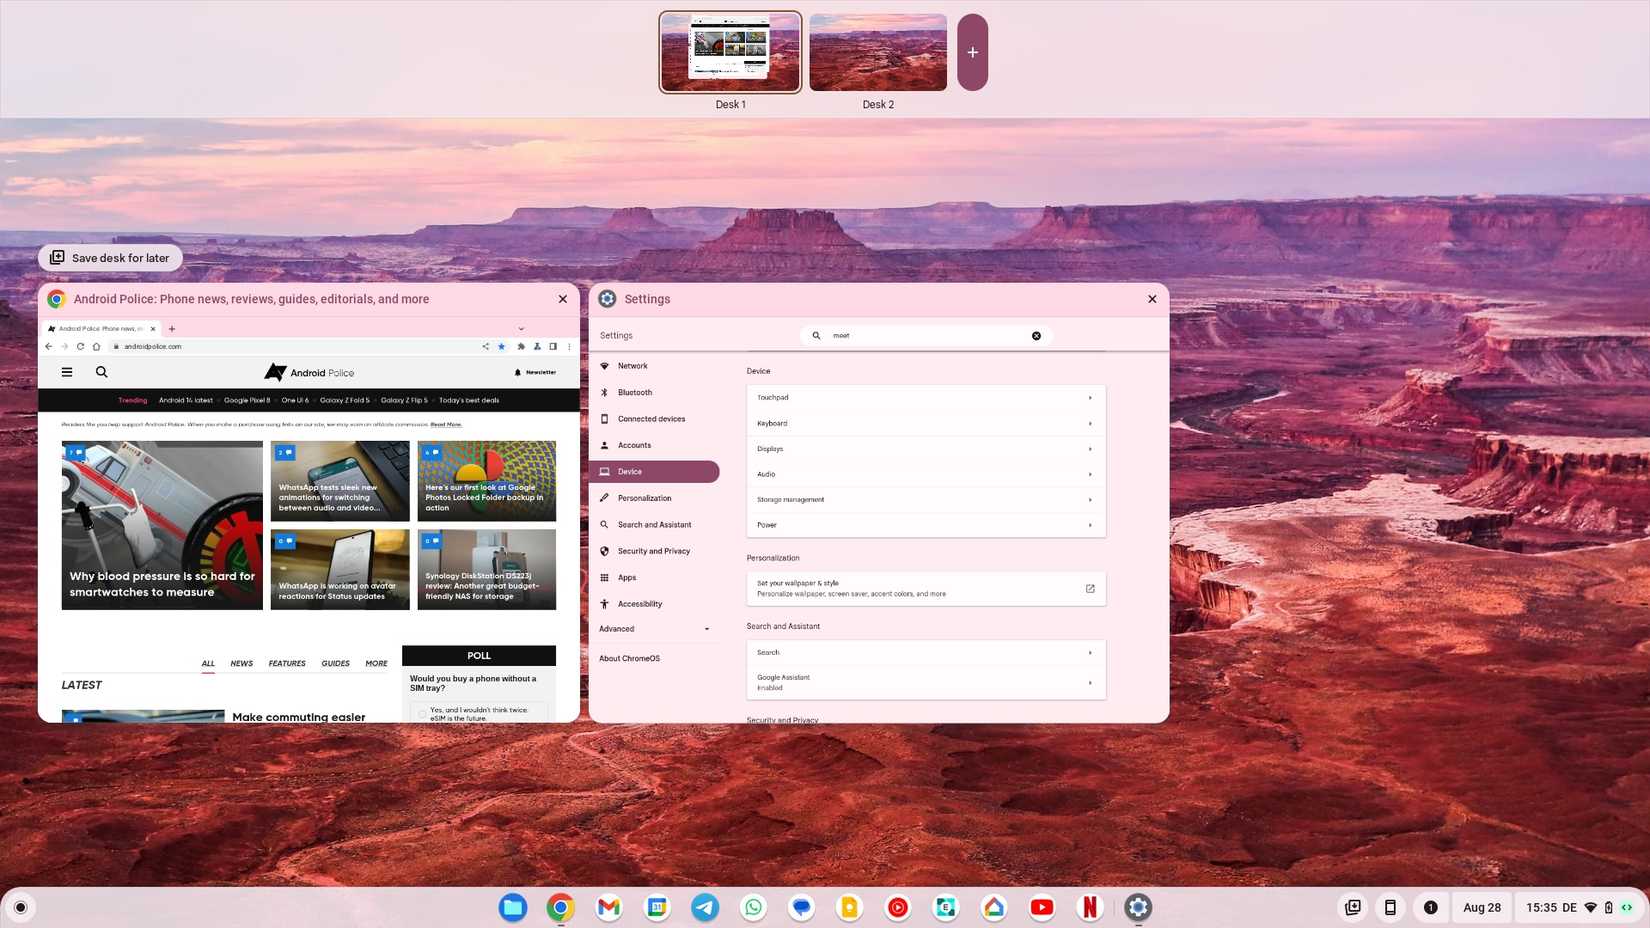Click the Save desk for later button
This screenshot has width=1650, height=928.
pyautogui.click(x=110, y=257)
